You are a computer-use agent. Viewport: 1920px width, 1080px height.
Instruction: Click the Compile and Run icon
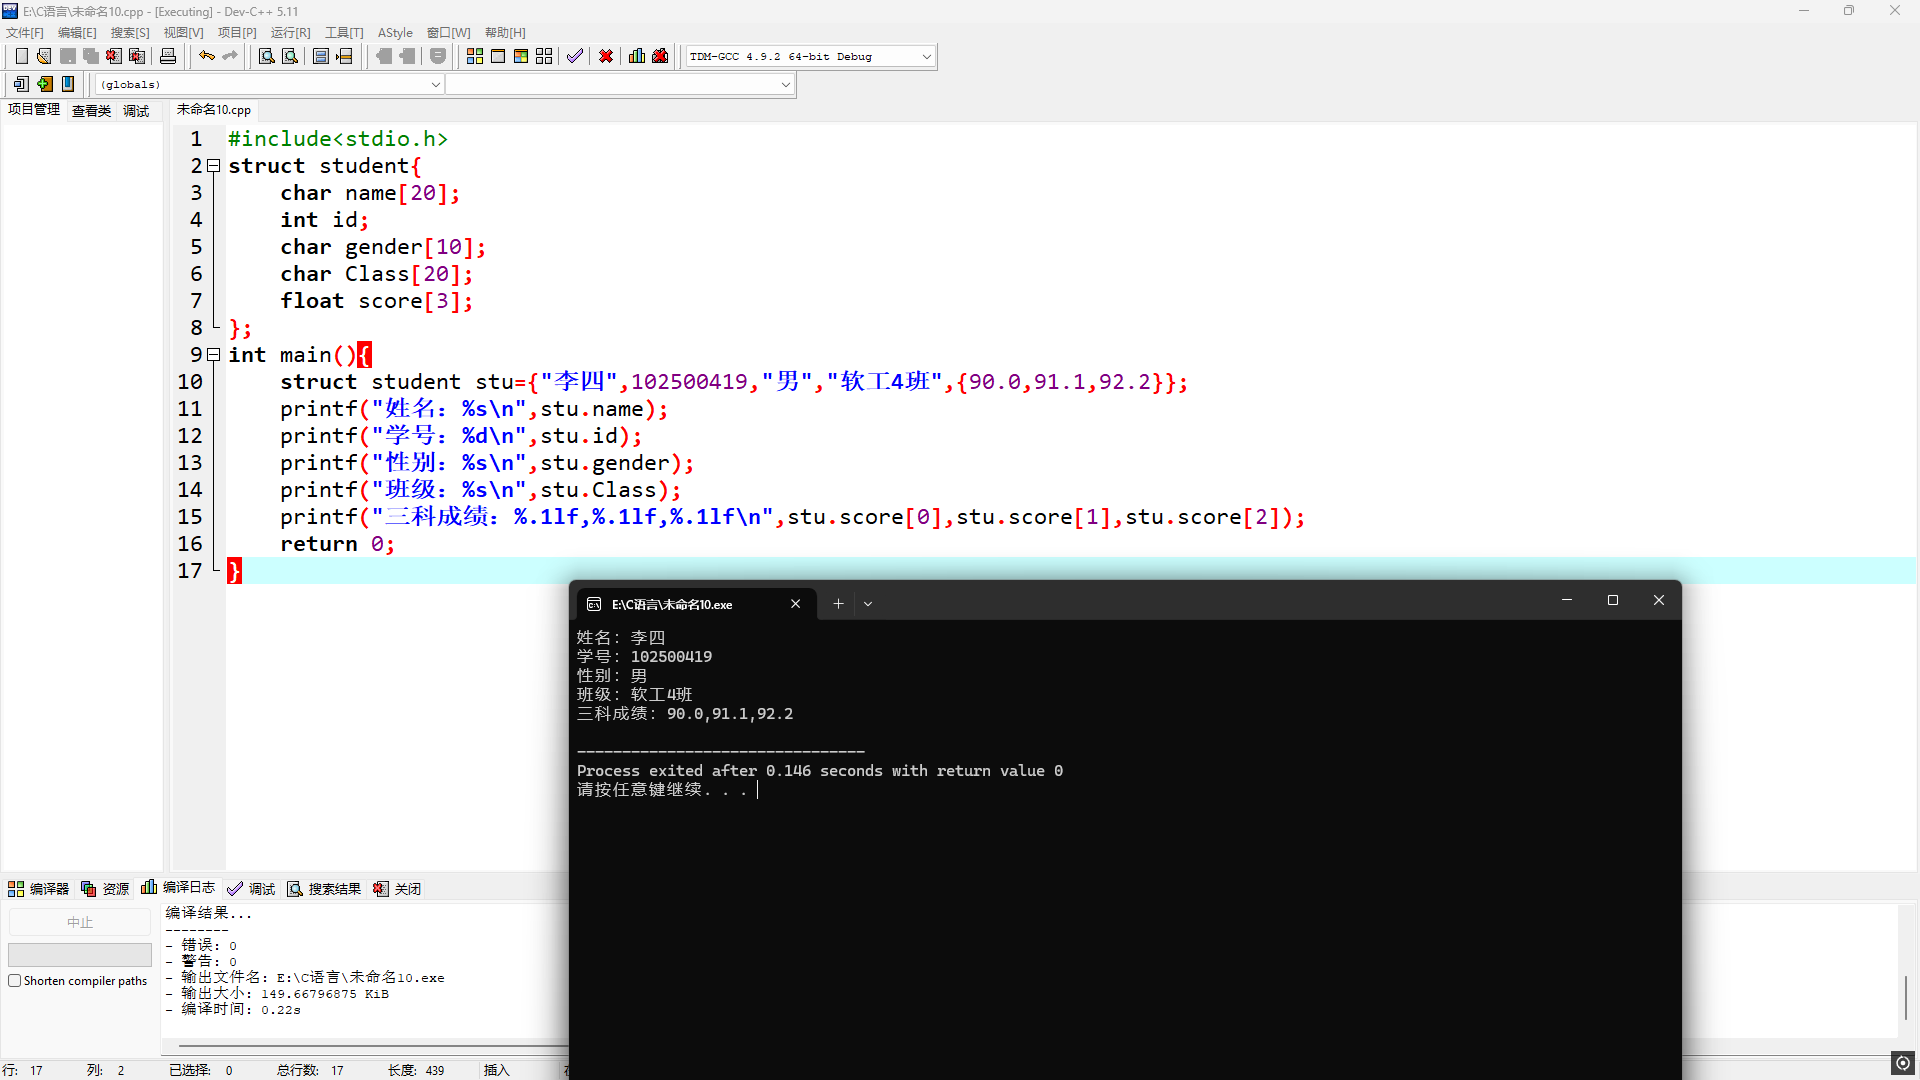click(521, 57)
